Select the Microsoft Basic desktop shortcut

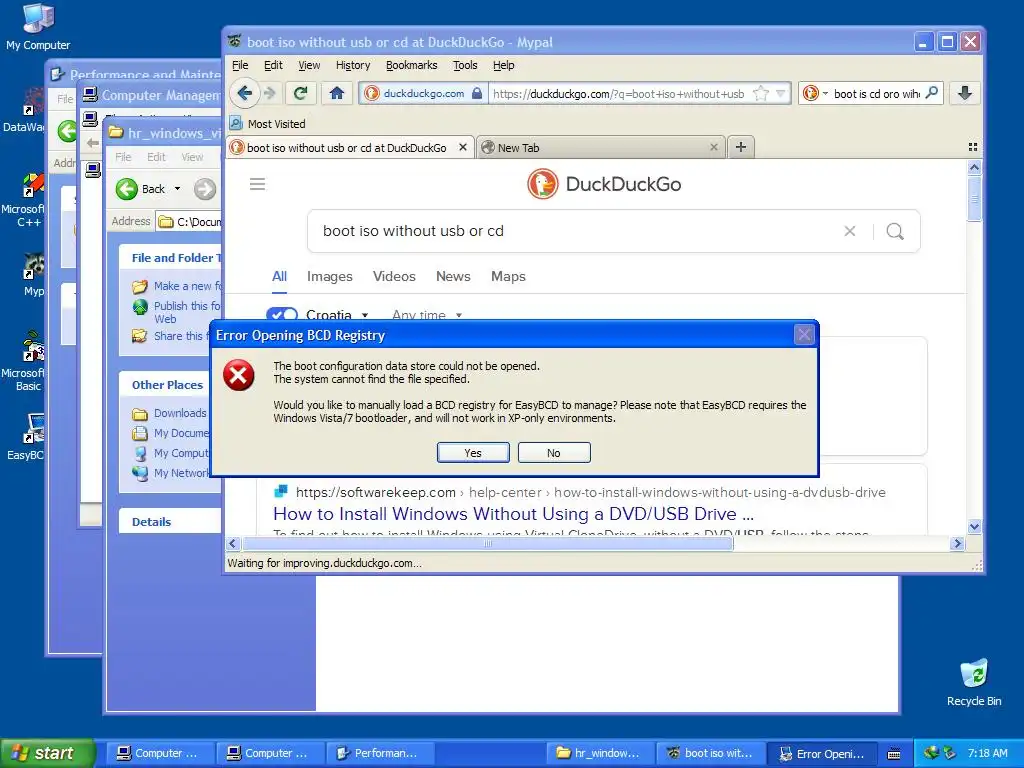point(24,360)
